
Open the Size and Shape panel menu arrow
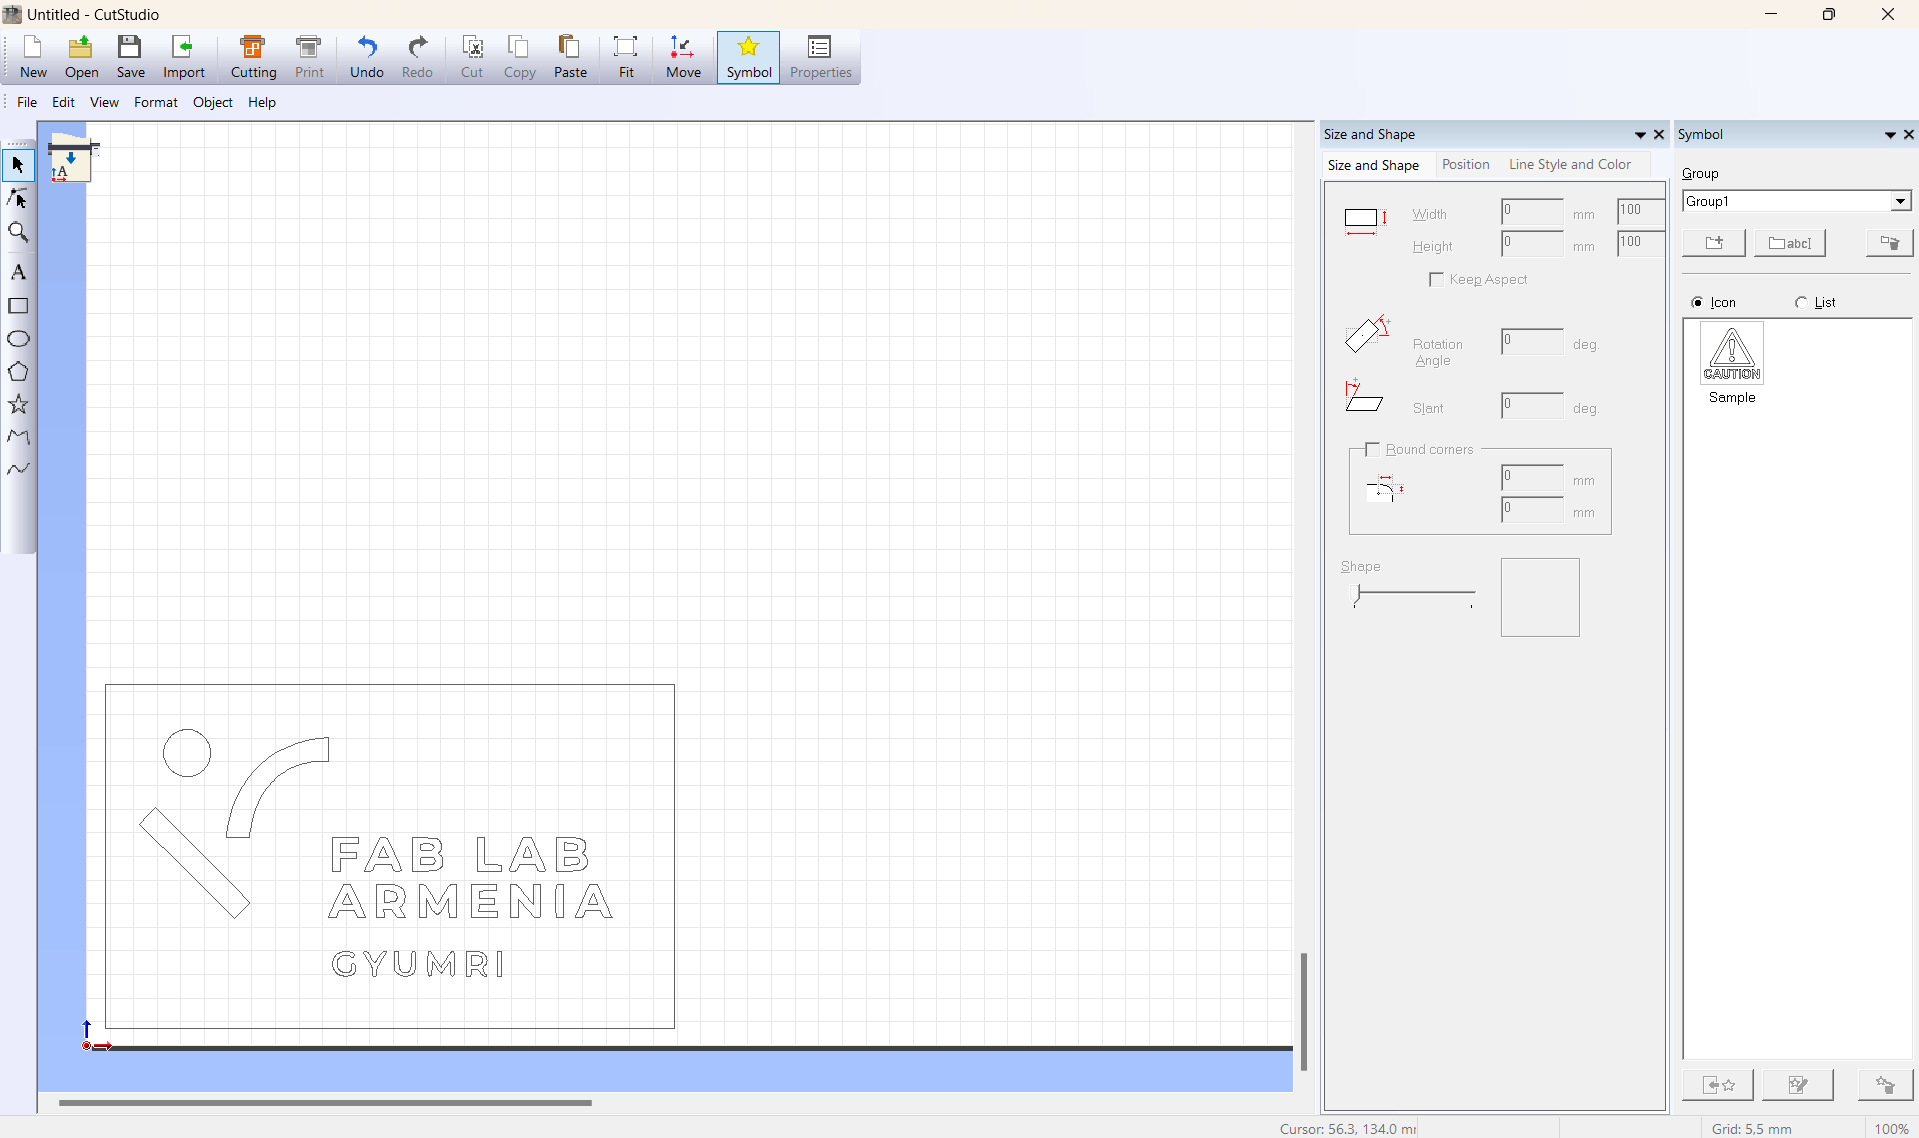(1640, 135)
